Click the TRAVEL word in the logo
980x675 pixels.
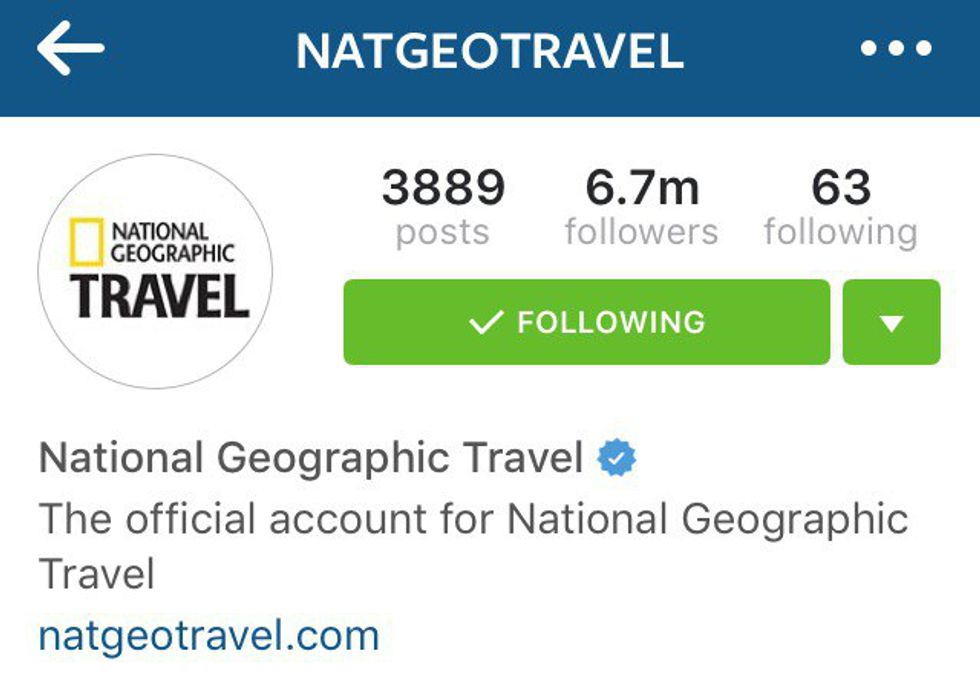click(x=159, y=296)
